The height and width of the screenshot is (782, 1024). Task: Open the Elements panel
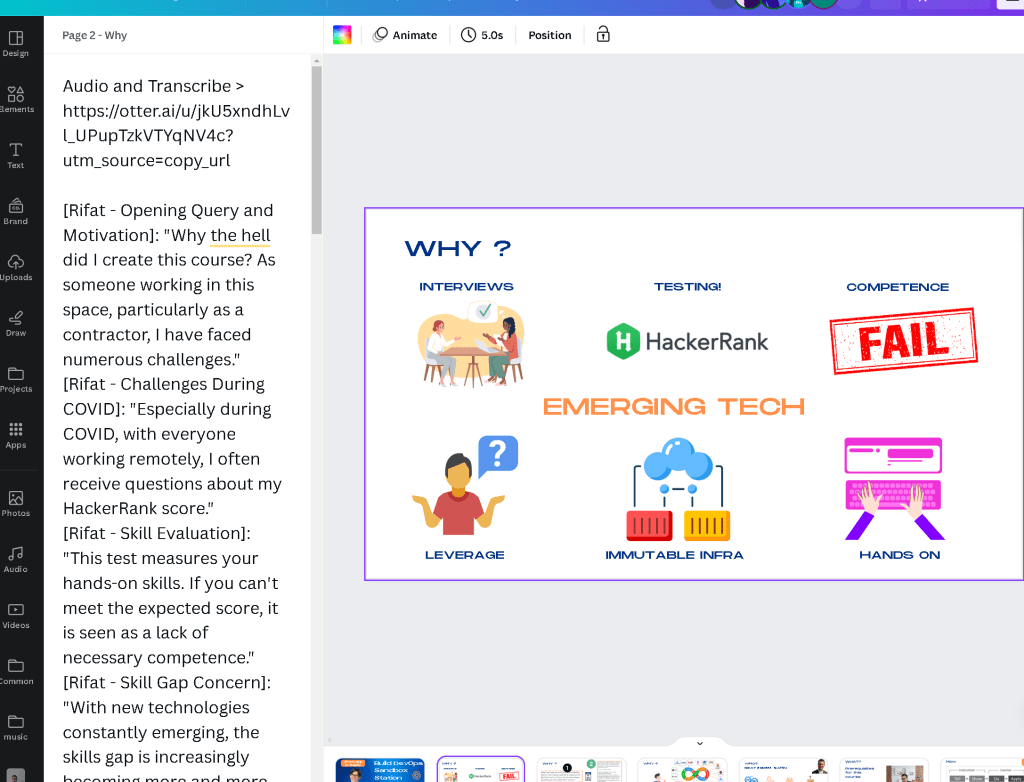(x=16, y=100)
